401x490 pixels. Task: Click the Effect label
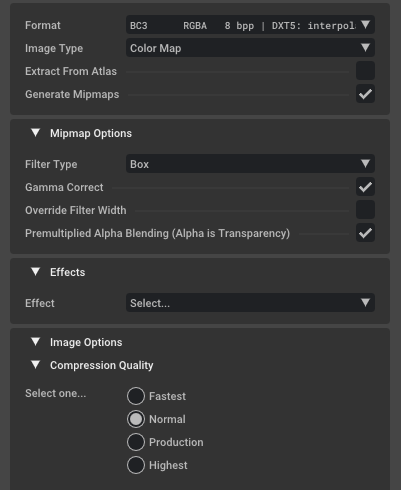coord(40,303)
